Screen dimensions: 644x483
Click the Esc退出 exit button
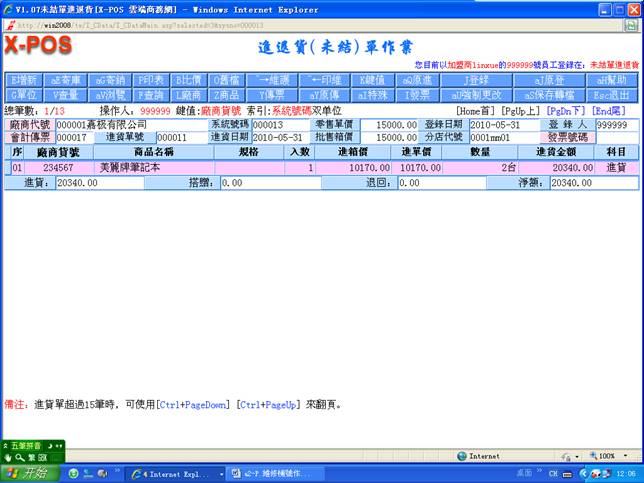pyautogui.click(x=614, y=94)
